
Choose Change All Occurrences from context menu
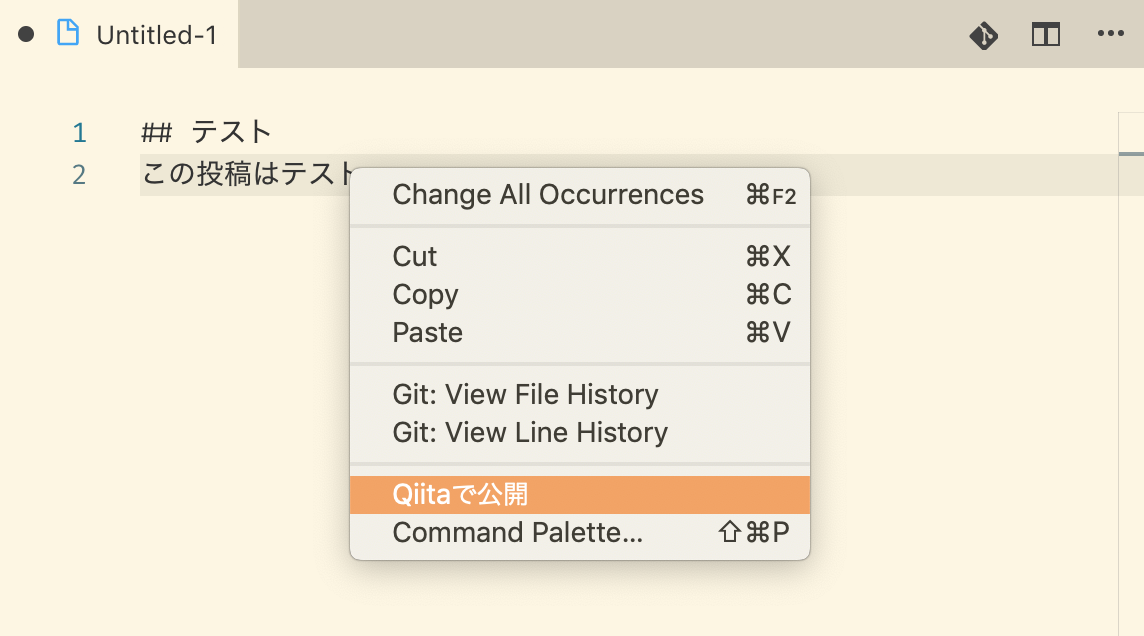548,195
